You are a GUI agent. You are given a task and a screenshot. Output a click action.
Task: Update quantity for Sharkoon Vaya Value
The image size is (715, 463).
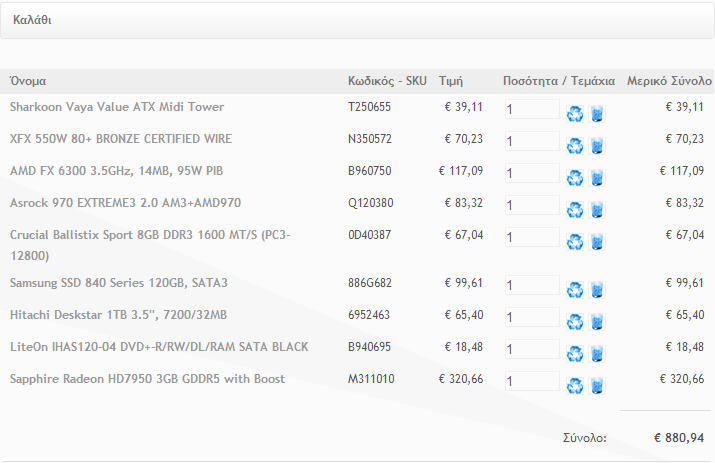(575, 114)
